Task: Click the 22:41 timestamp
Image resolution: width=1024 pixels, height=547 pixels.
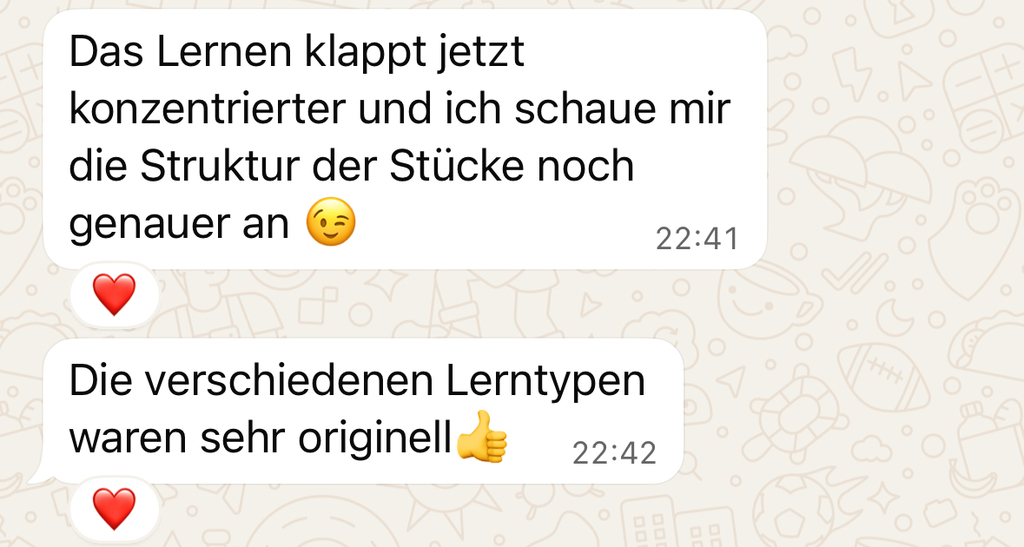Action: click(697, 239)
